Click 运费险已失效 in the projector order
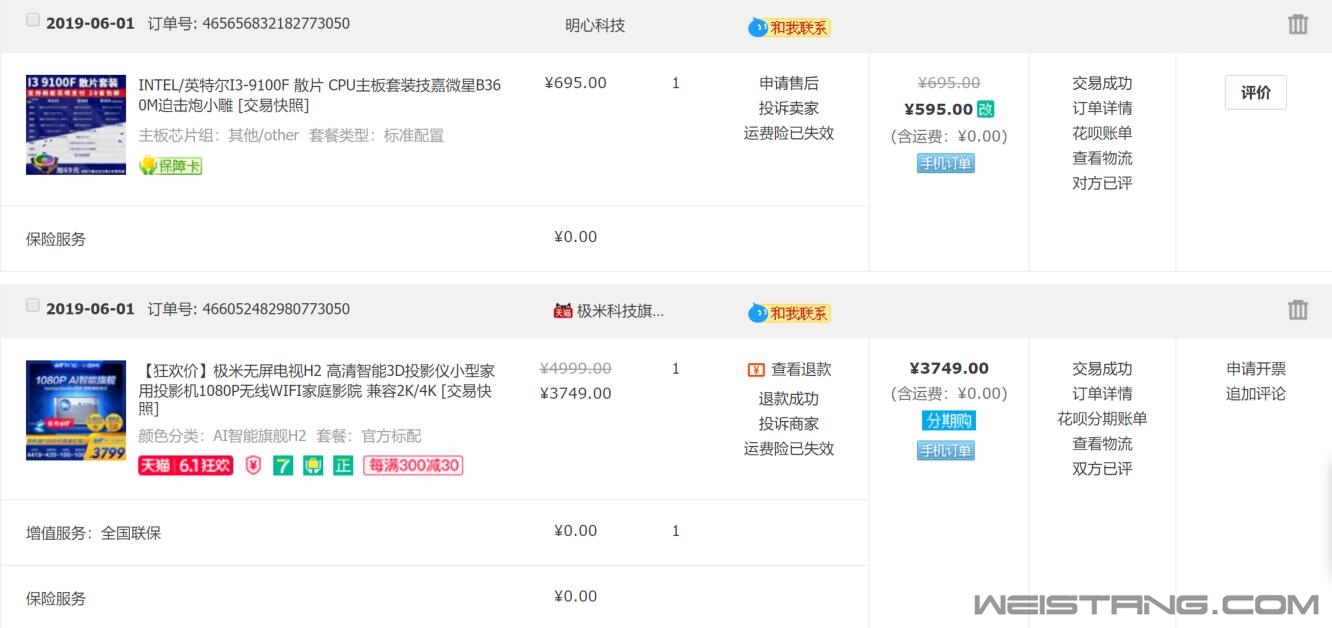This screenshot has height=628, width=1332. tap(789, 449)
